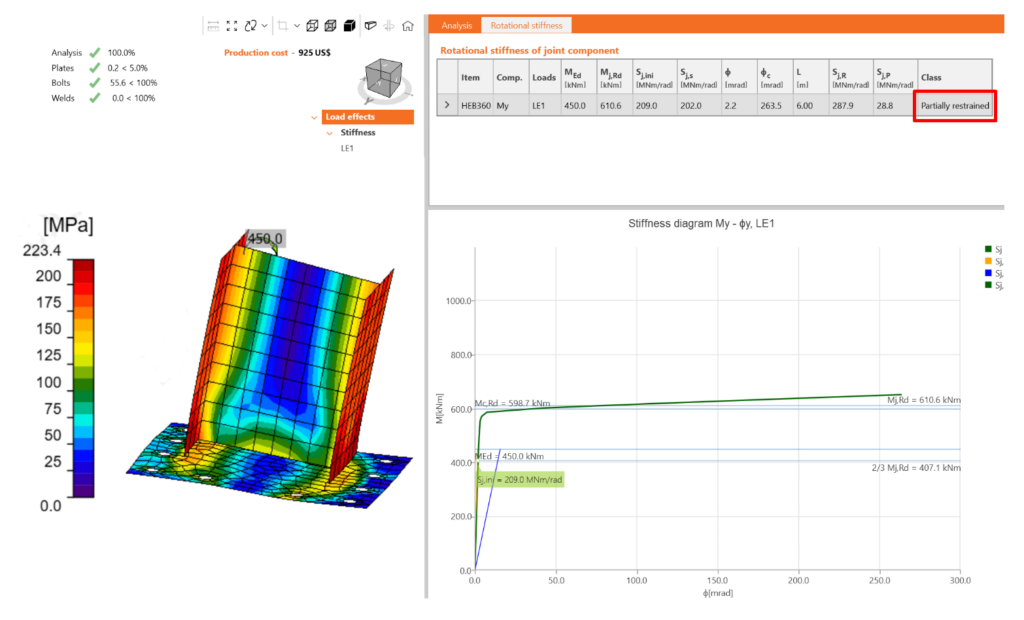
Task: Collapse the Load effects tree section
Action: pos(314,117)
